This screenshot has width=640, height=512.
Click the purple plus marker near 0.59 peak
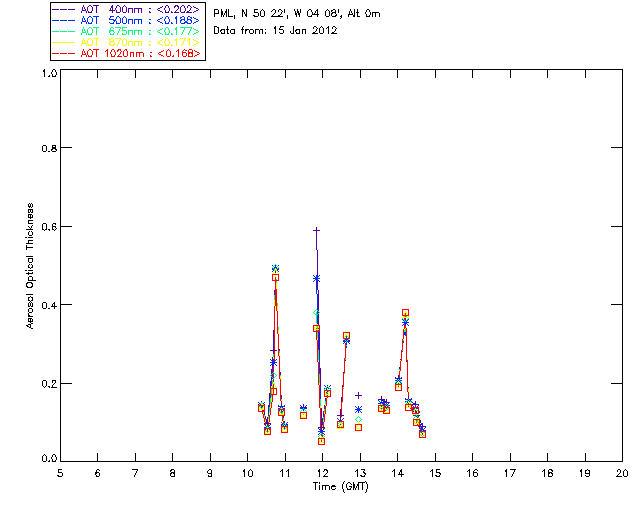coord(316,231)
